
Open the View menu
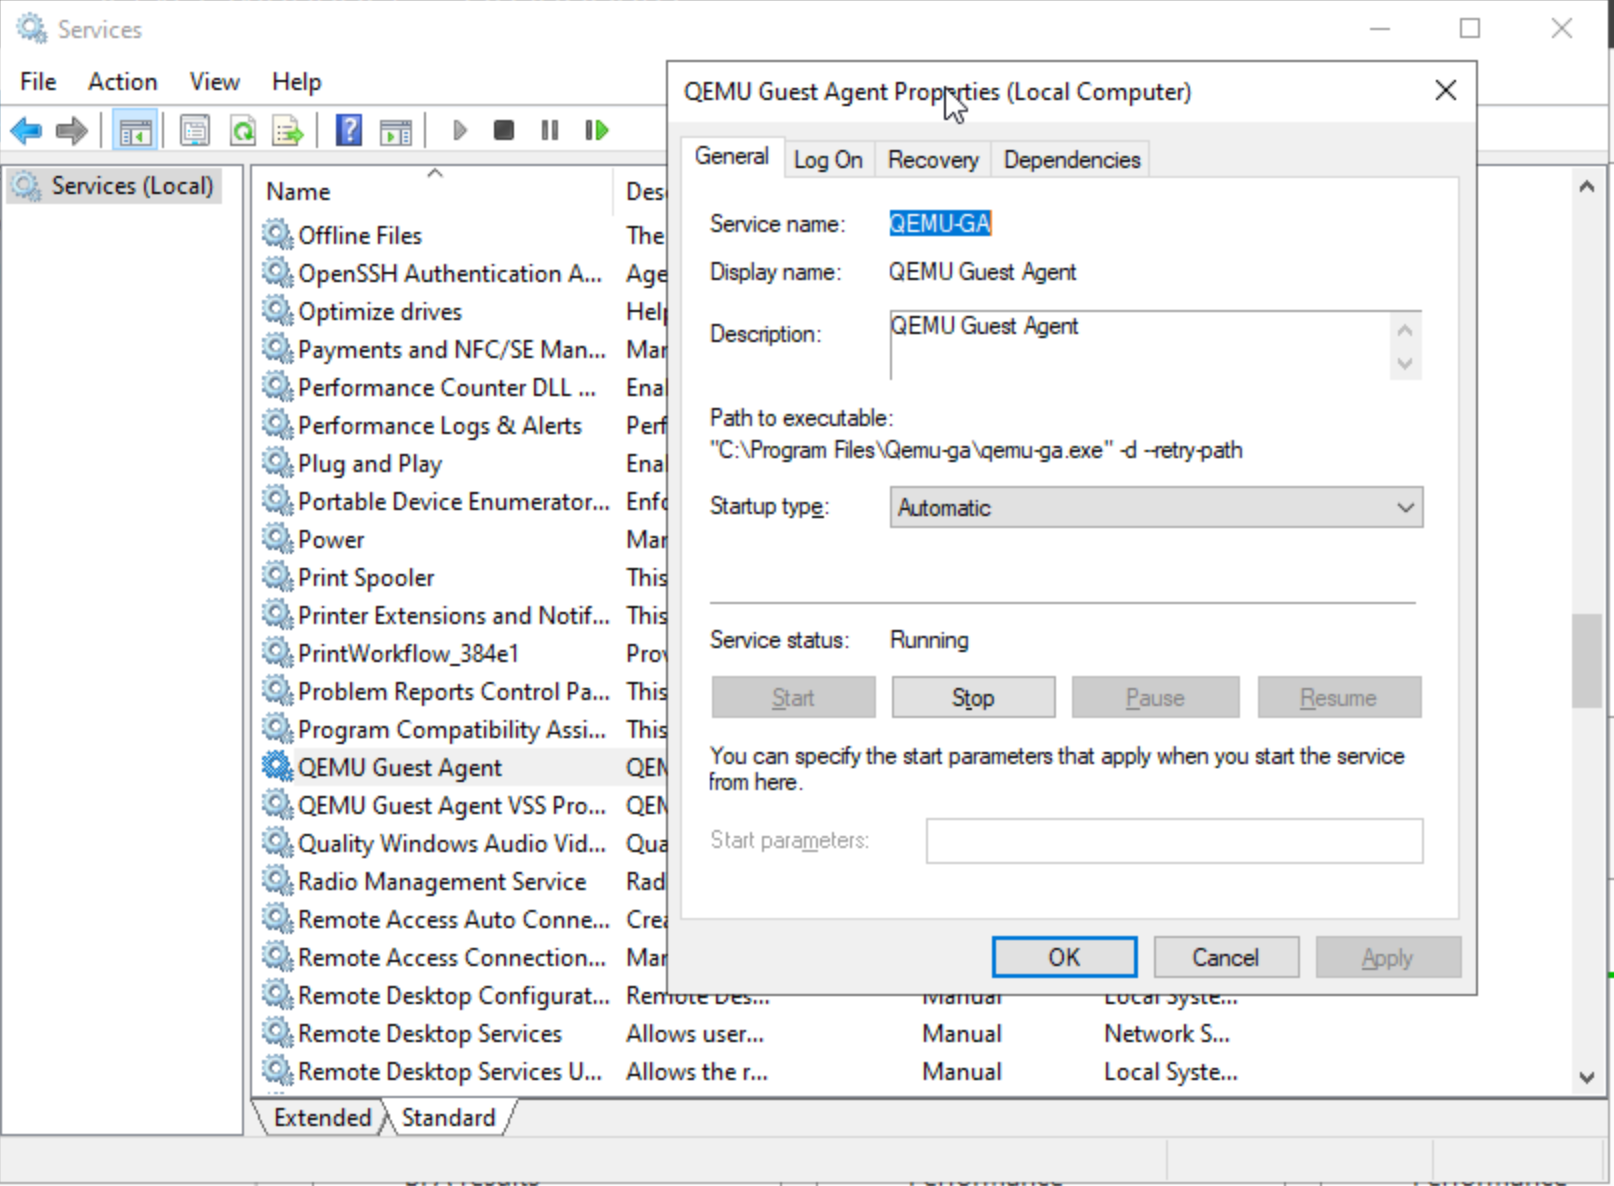pos(215,81)
